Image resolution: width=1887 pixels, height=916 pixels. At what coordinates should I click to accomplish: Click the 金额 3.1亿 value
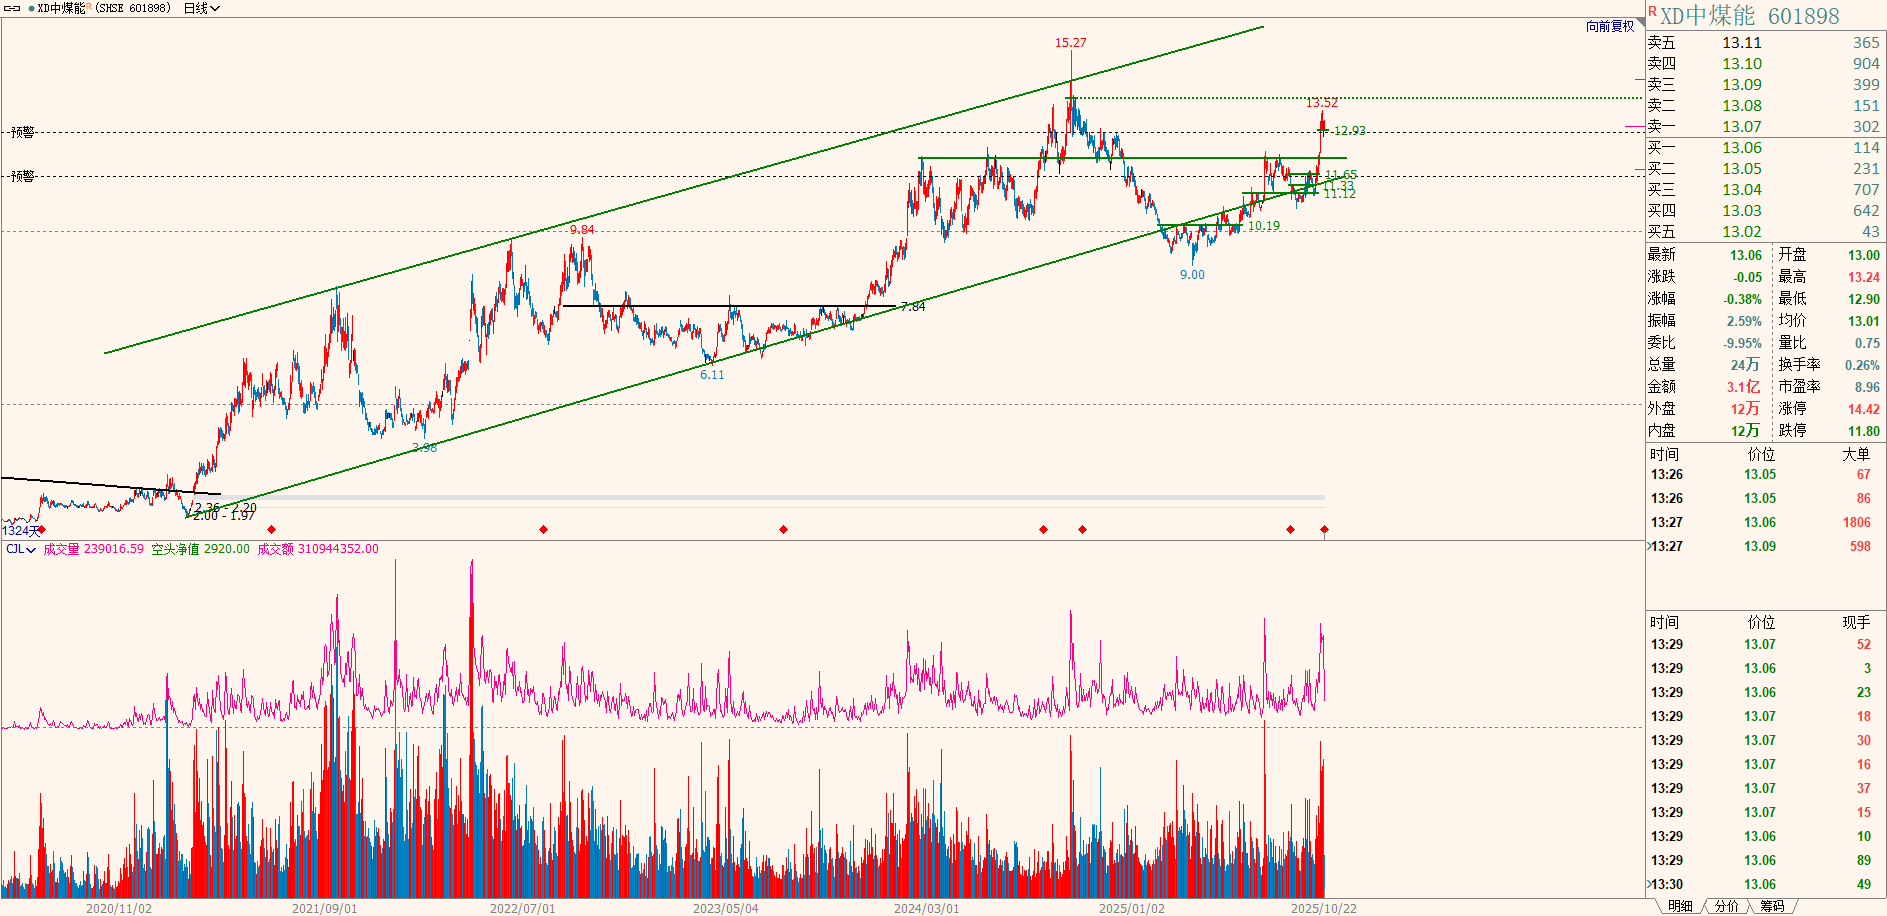click(x=1744, y=387)
